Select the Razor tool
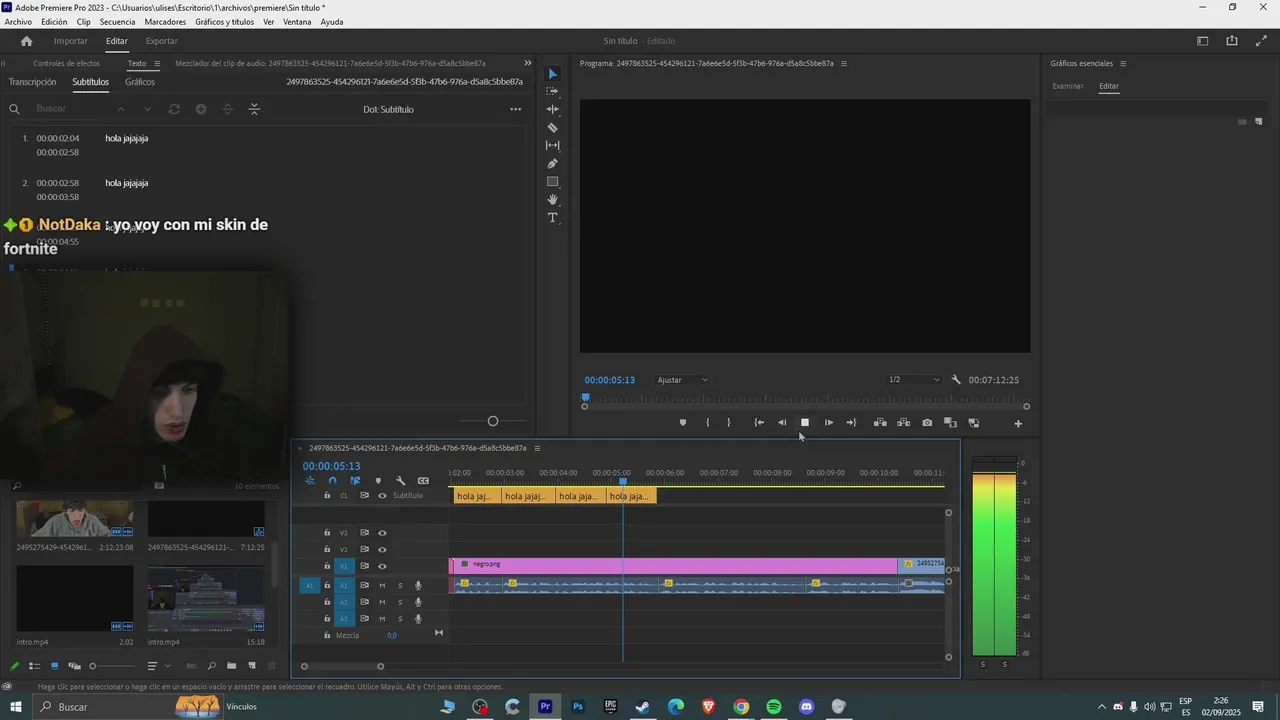 (x=553, y=128)
